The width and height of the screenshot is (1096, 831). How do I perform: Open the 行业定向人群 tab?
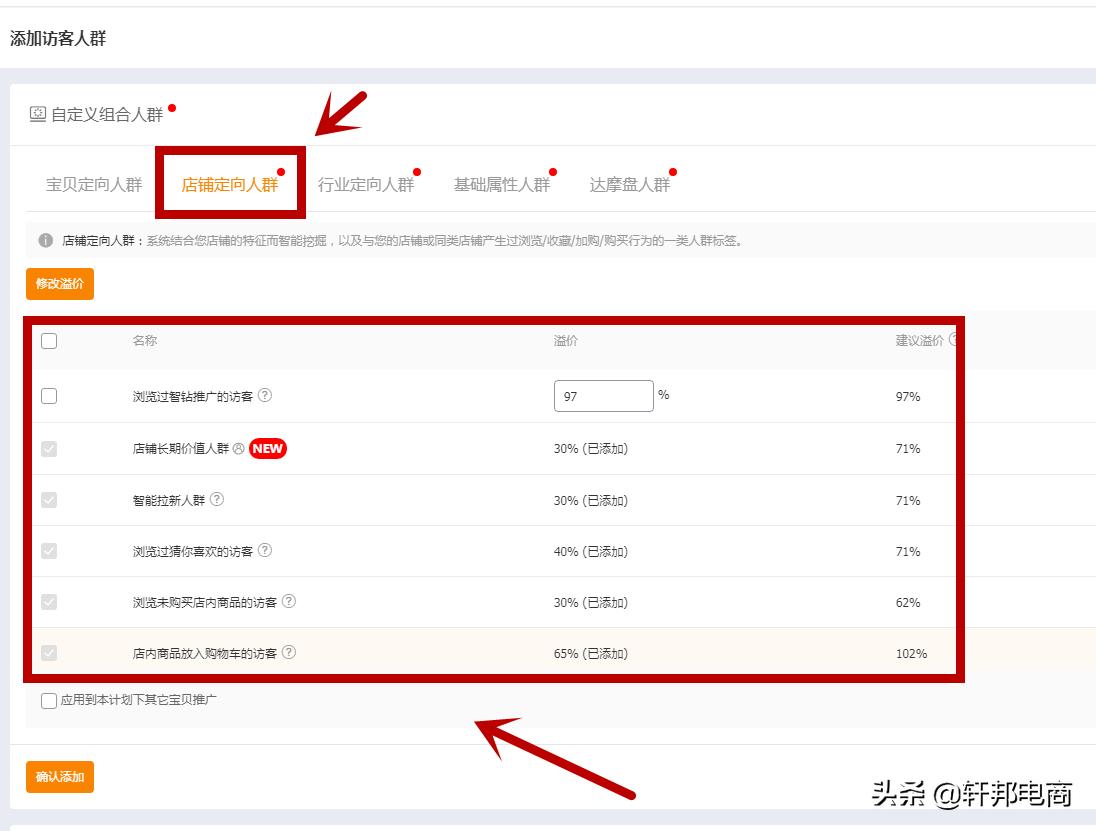[366, 185]
